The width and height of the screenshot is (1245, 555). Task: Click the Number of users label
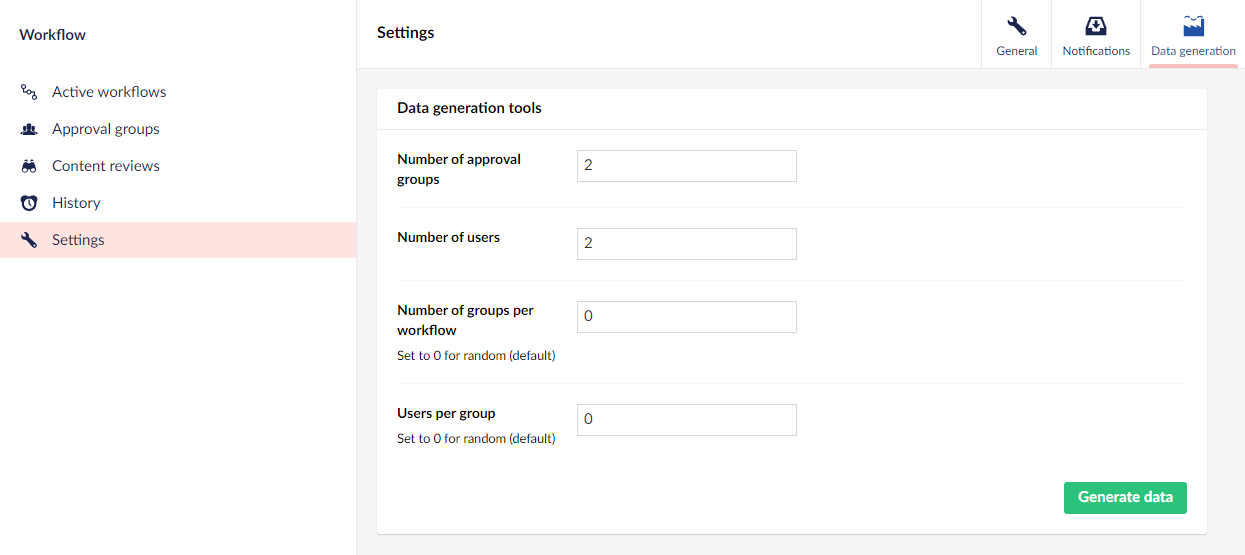(x=448, y=237)
